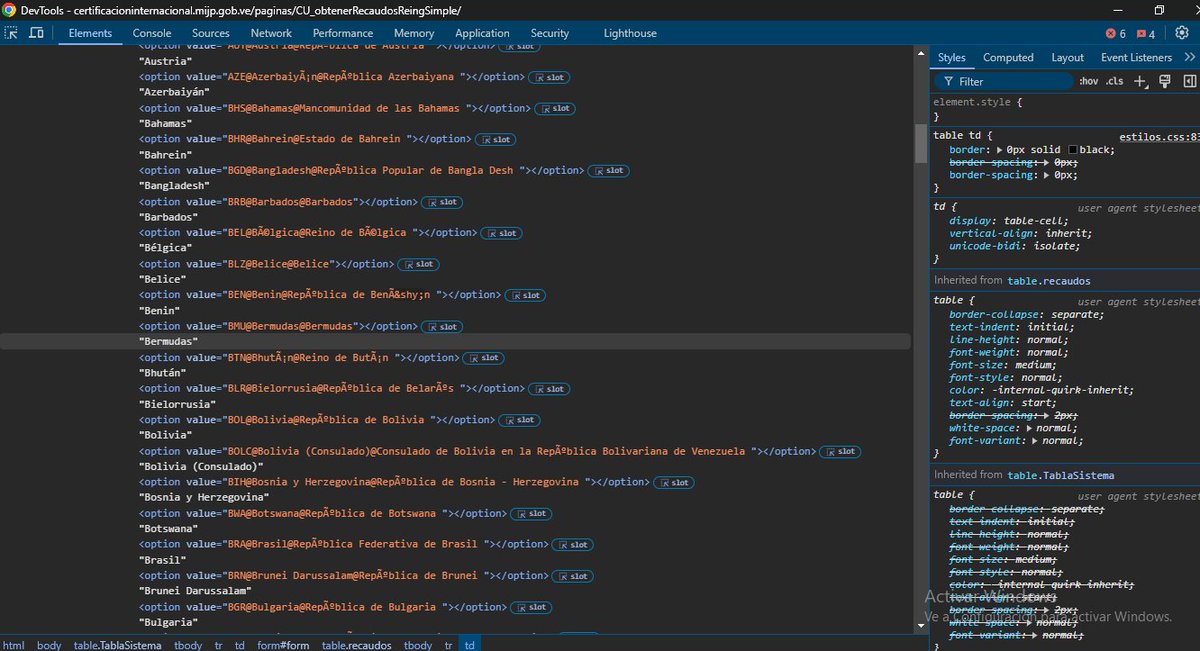Image resolution: width=1200 pixels, height=651 pixels.
Task: Open estilos.css source link
Action: tap(1159, 135)
